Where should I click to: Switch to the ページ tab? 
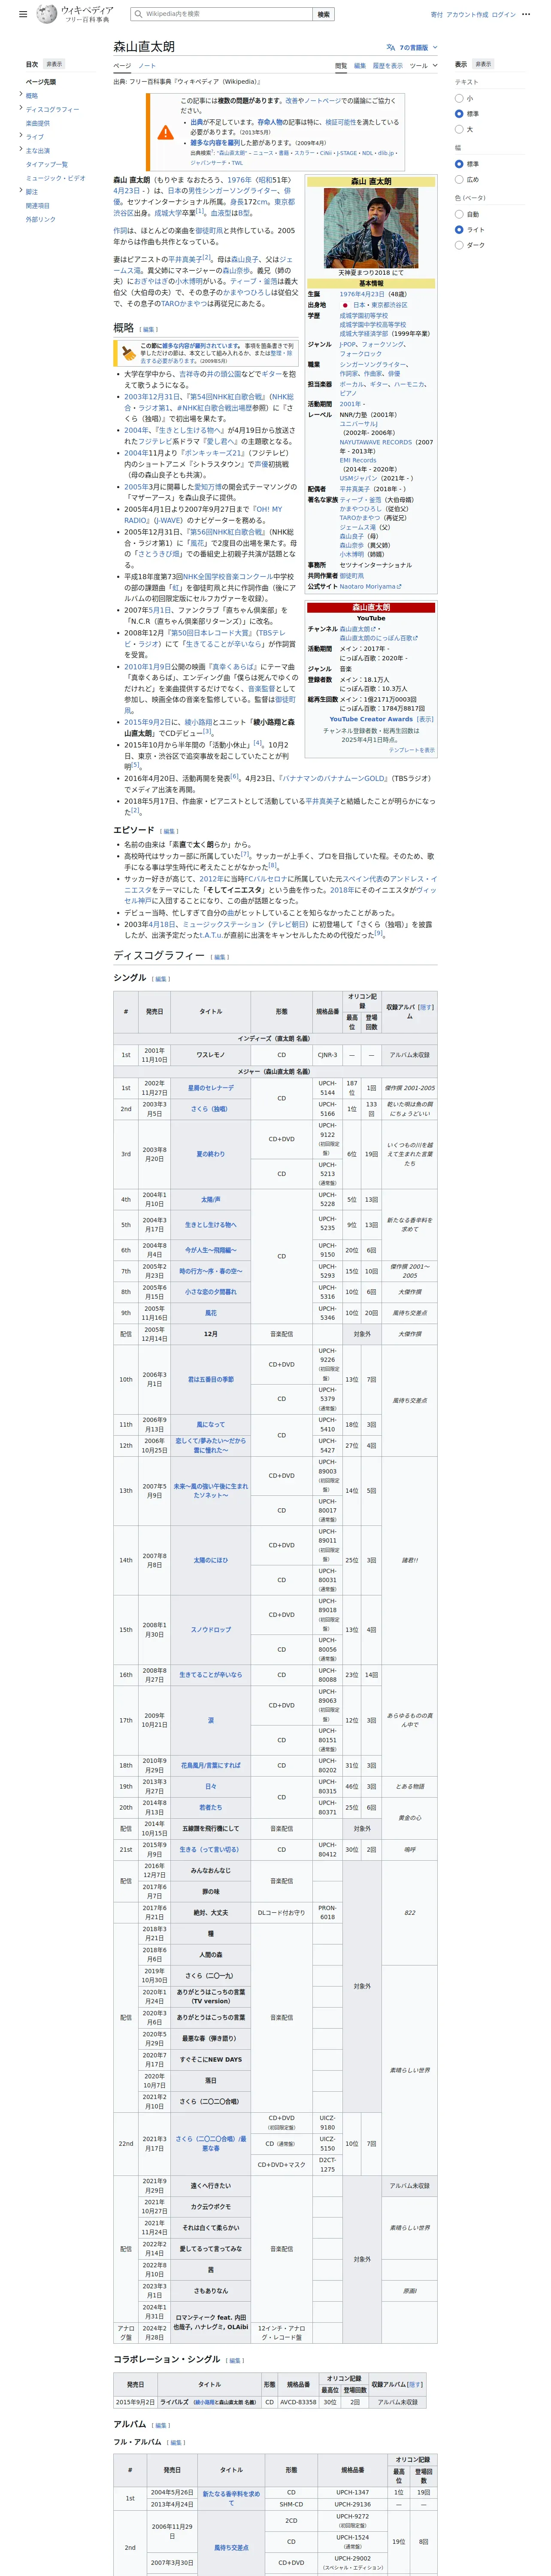pyautogui.click(x=122, y=66)
